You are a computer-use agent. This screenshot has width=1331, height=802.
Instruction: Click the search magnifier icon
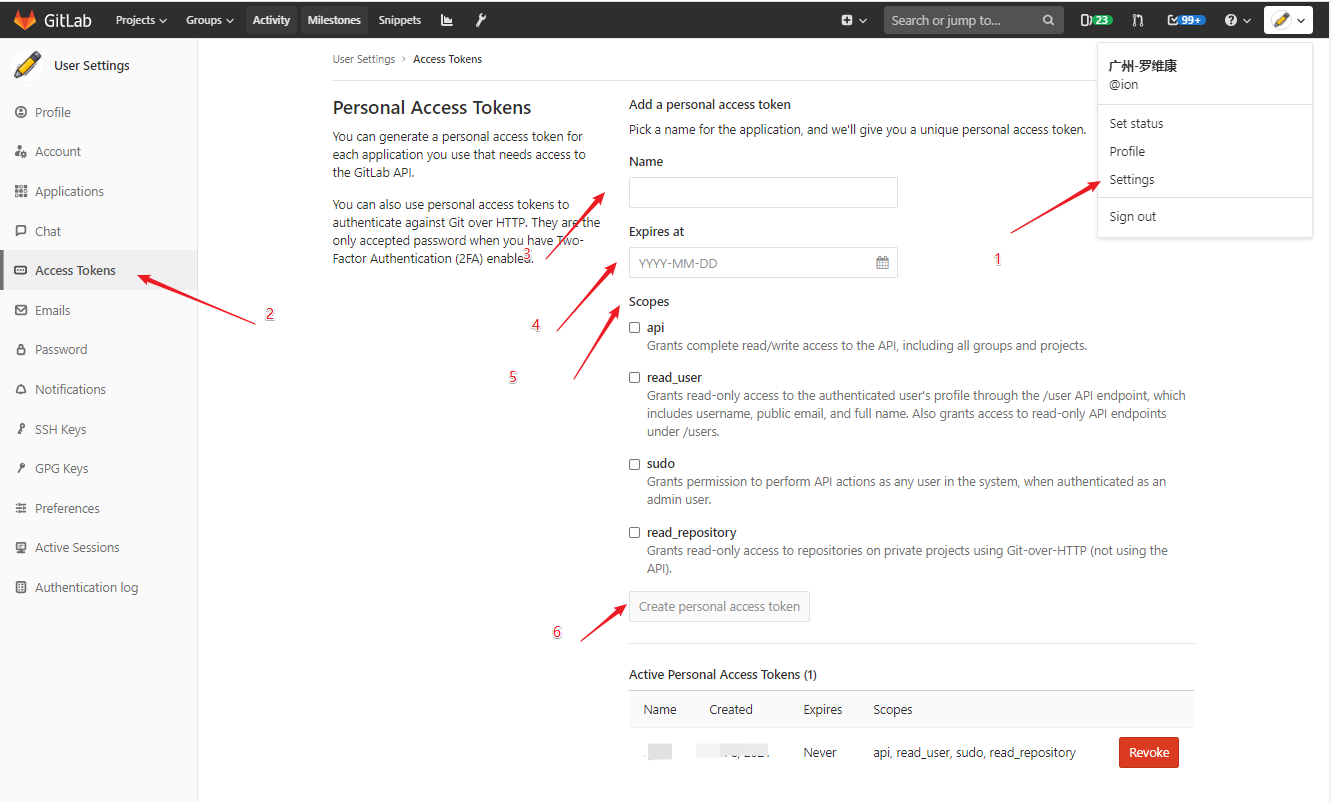point(1048,20)
